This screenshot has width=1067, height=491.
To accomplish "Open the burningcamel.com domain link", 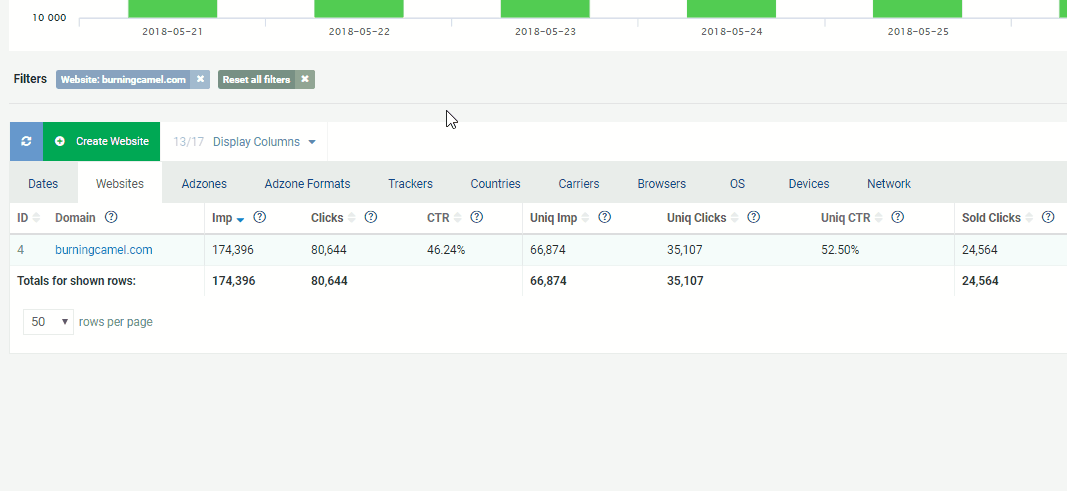I will 103,250.
